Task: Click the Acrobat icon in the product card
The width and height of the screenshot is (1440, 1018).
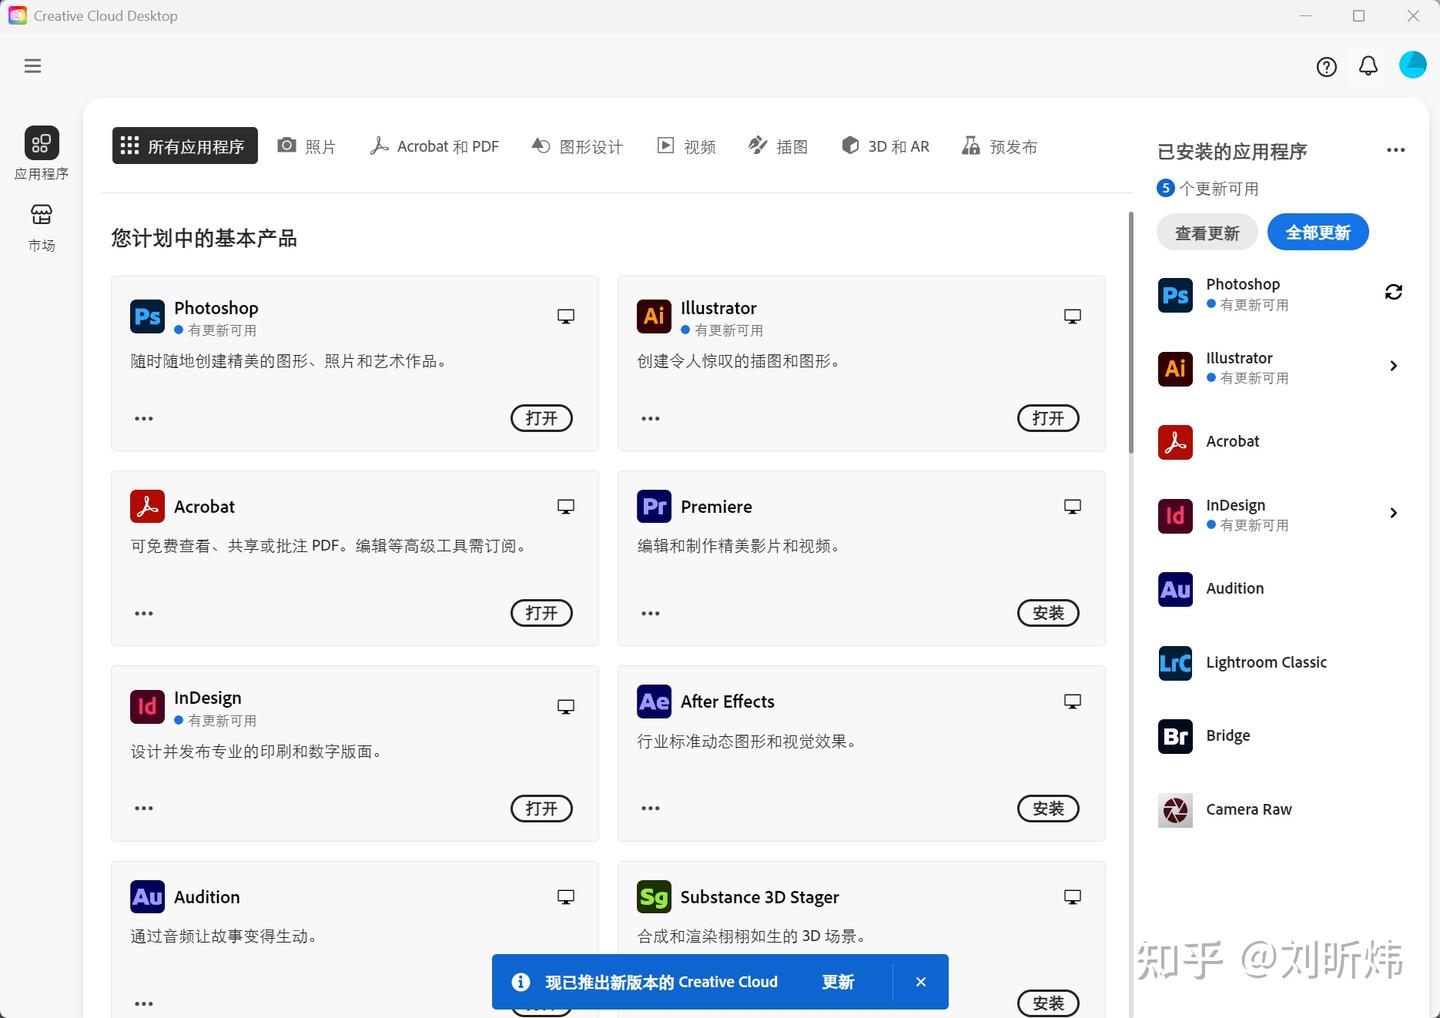Action: coord(147,506)
